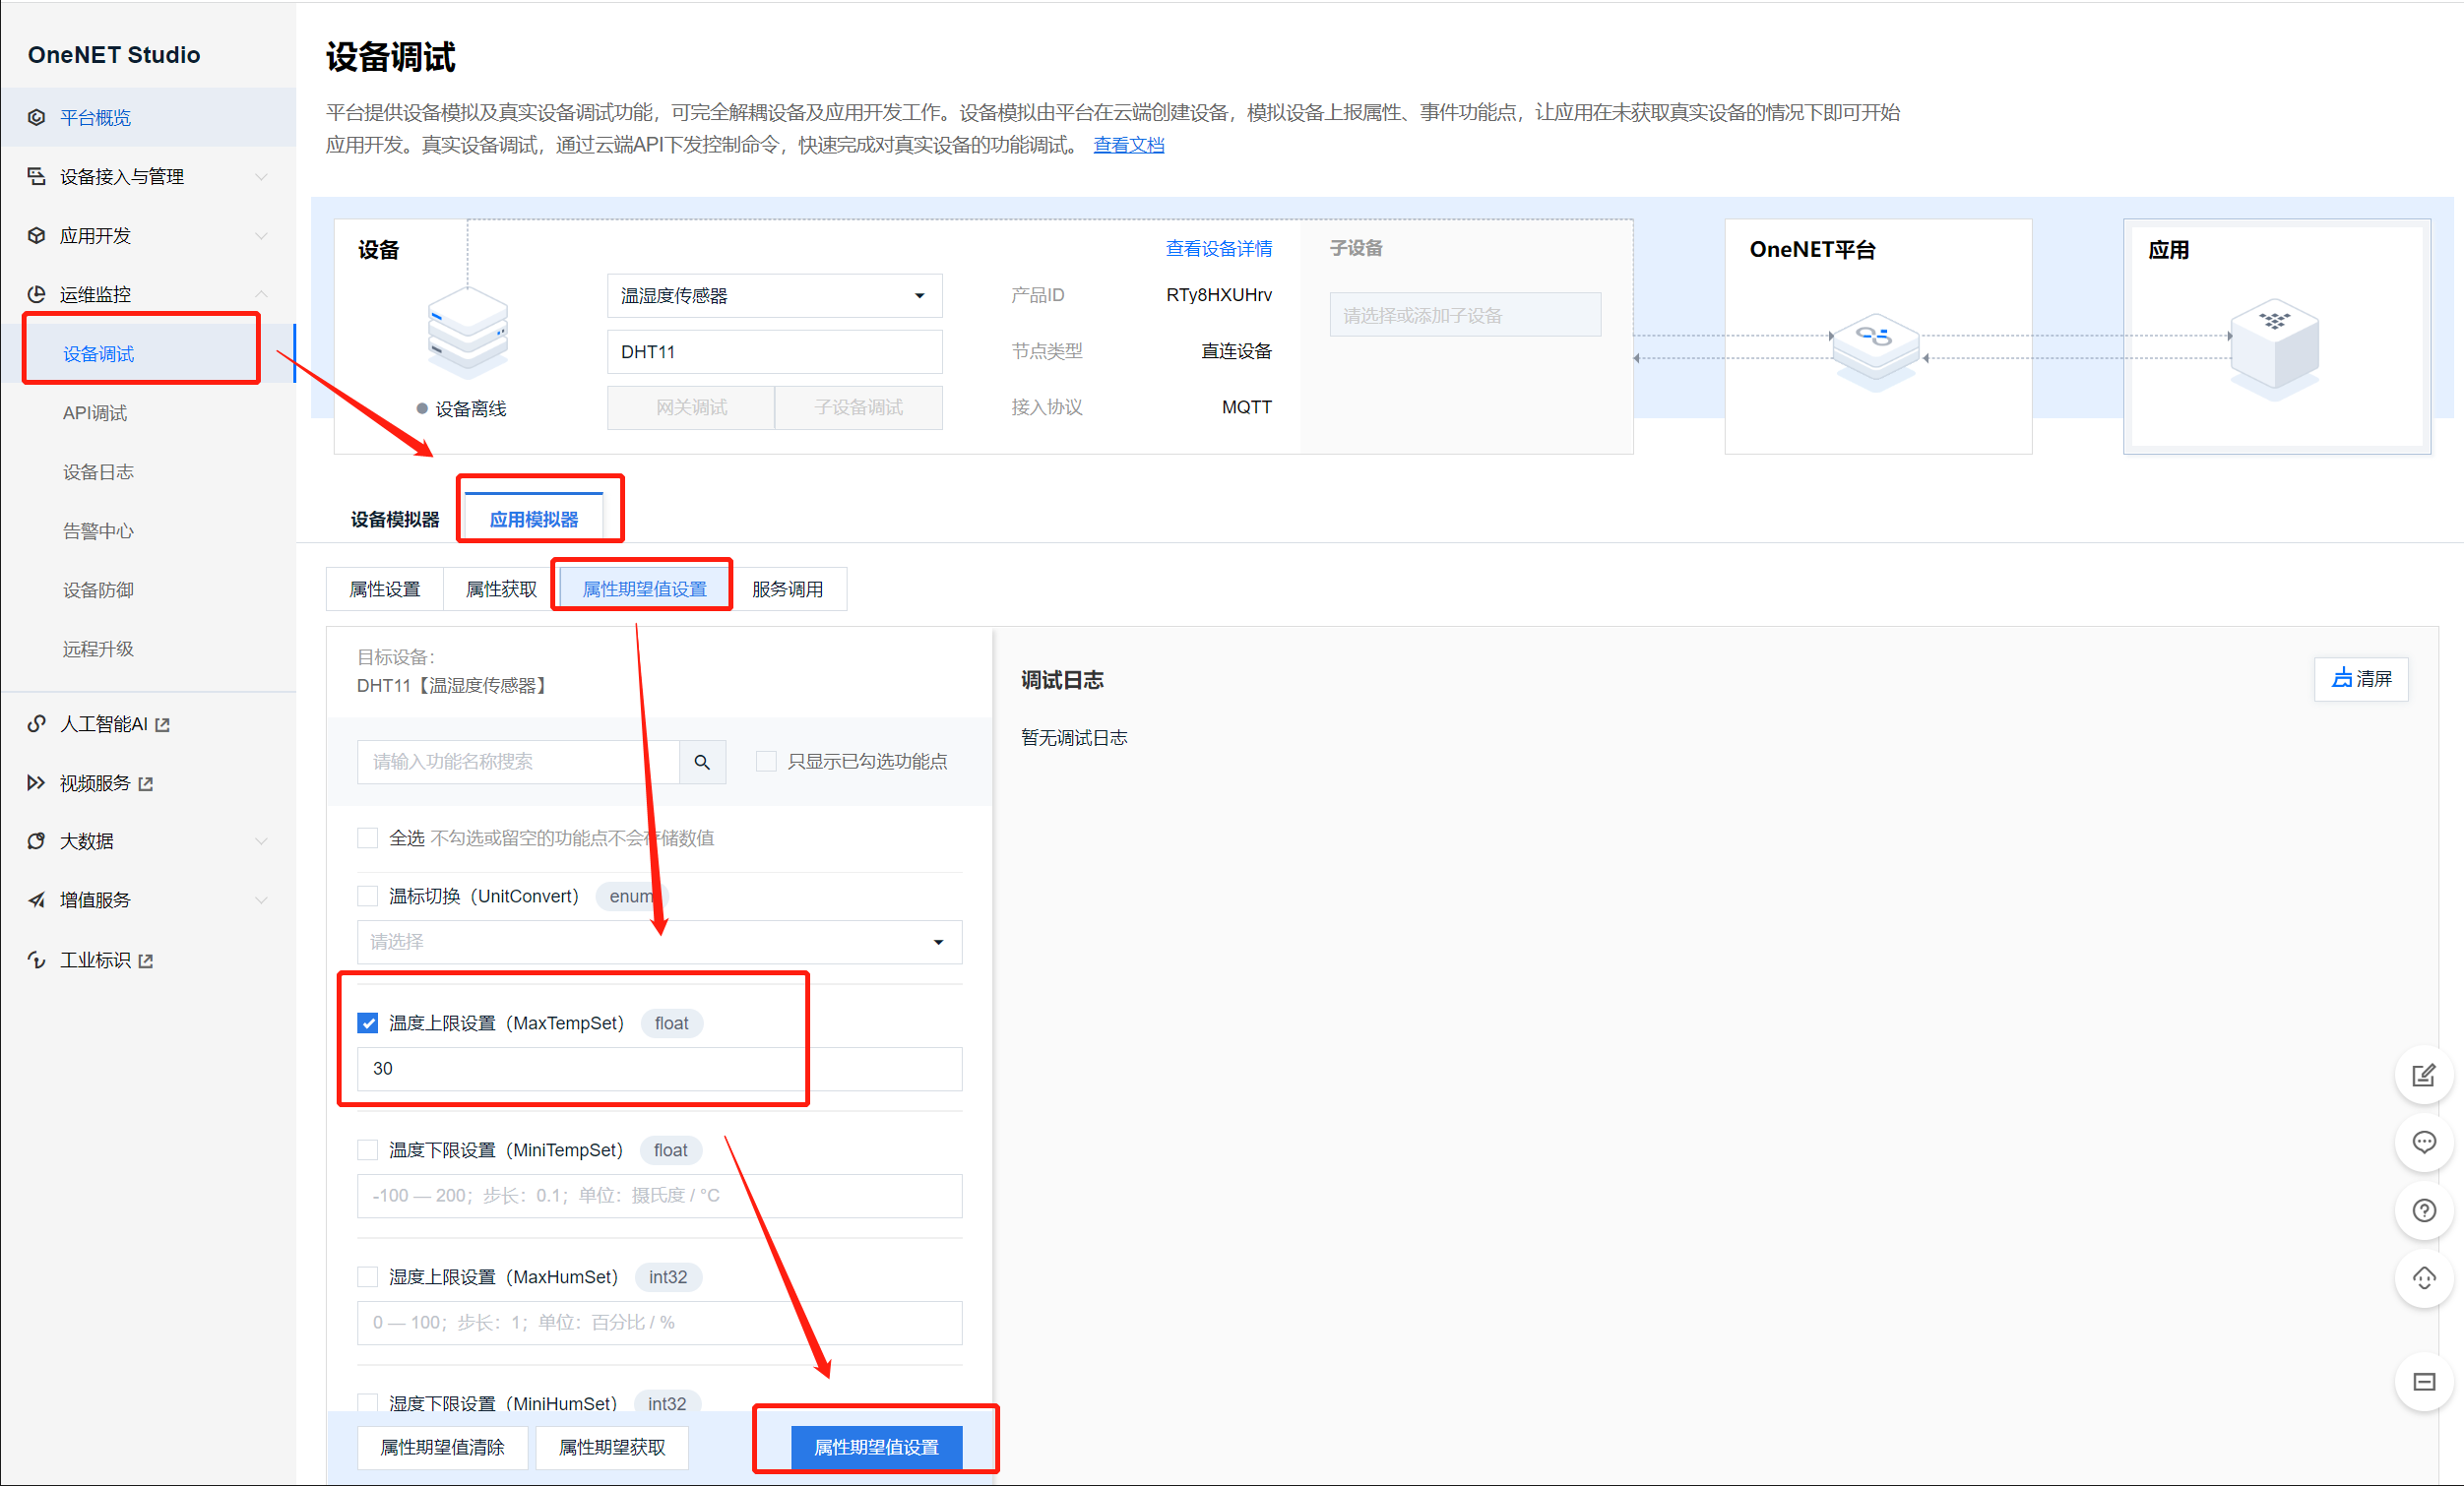Screen dimensions: 2464x1486
Task: Open the chat message floating icon
Action: (2423, 1142)
